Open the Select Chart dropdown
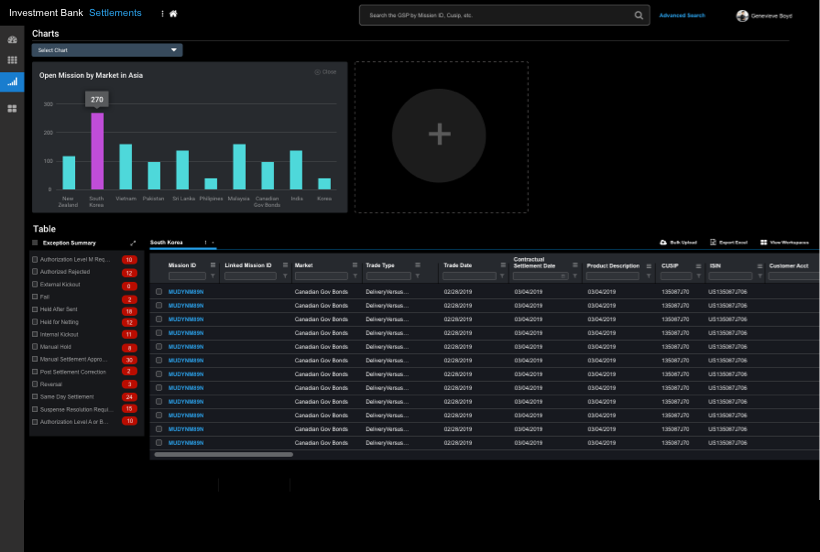 click(x=107, y=49)
